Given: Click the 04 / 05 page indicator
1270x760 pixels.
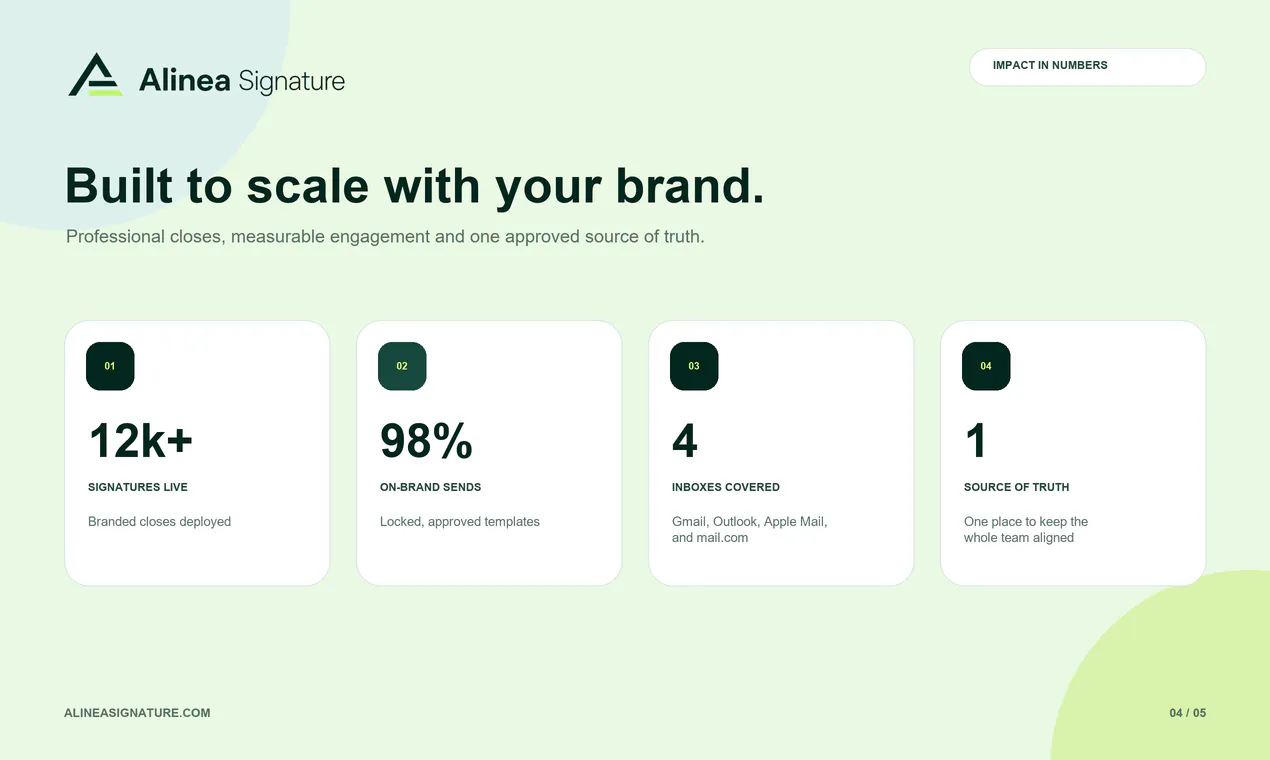Looking at the screenshot, I should click(x=1188, y=713).
